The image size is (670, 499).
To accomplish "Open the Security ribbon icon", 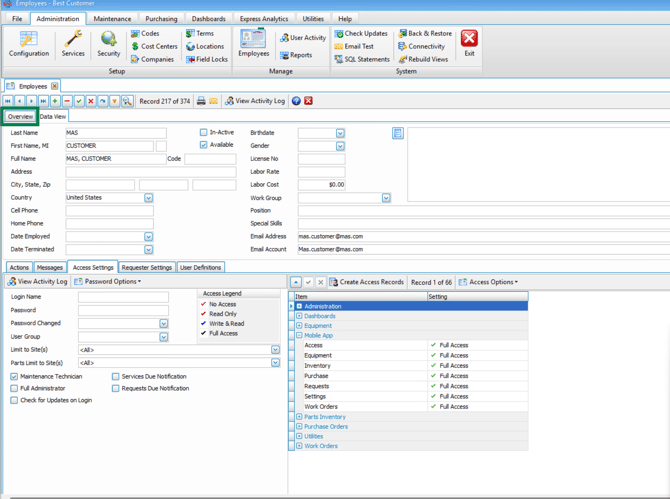I will (108, 43).
